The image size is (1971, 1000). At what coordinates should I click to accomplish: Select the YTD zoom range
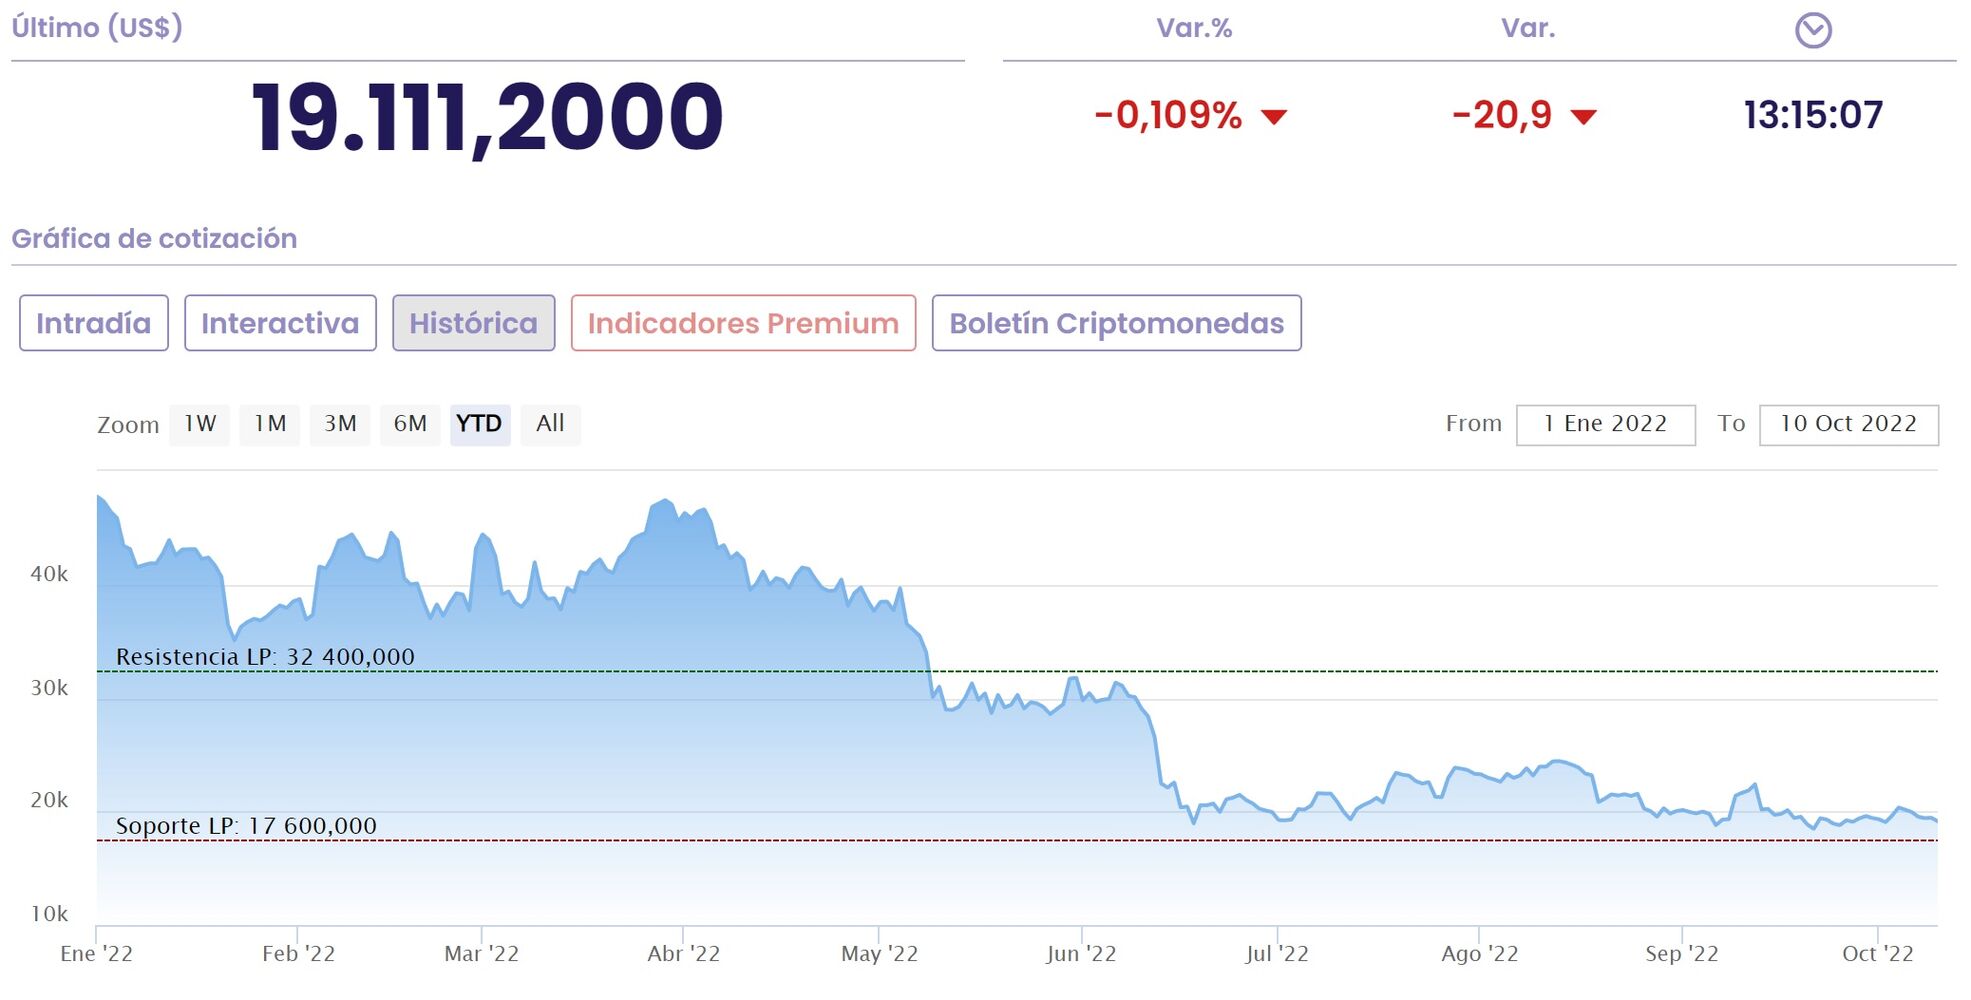point(480,424)
